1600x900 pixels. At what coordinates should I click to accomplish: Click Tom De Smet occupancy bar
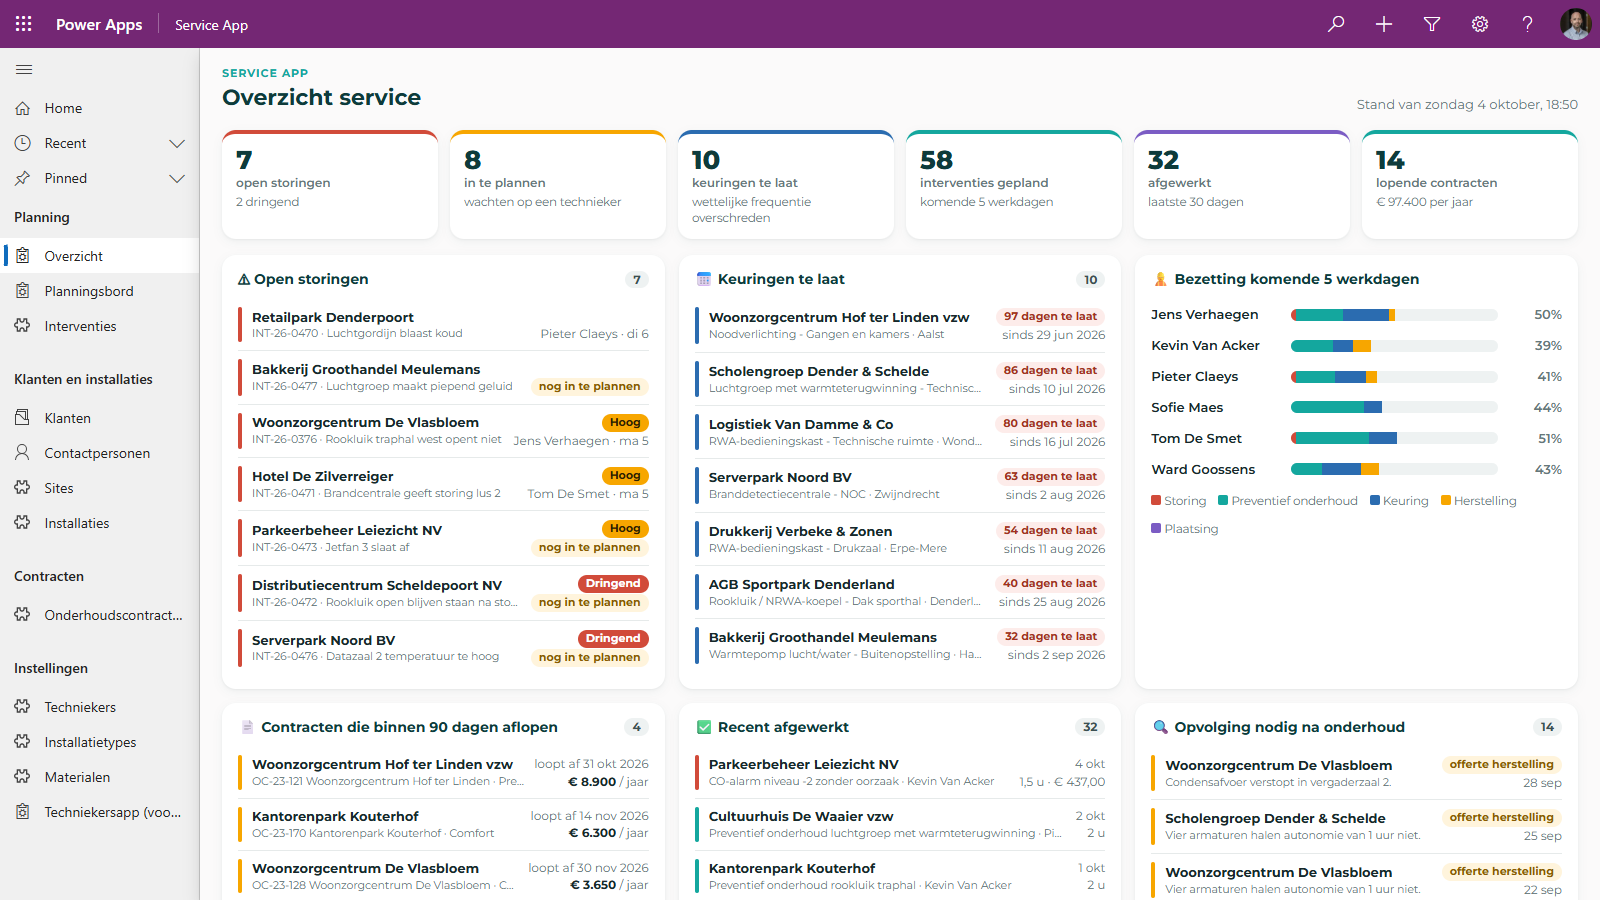[x=1394, y=438]
